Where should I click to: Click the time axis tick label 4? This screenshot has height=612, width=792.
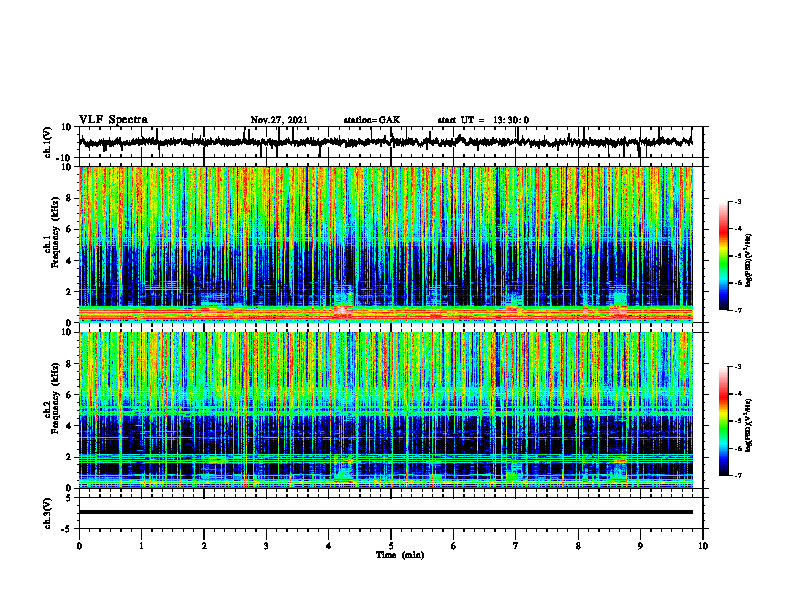(329, 546)
